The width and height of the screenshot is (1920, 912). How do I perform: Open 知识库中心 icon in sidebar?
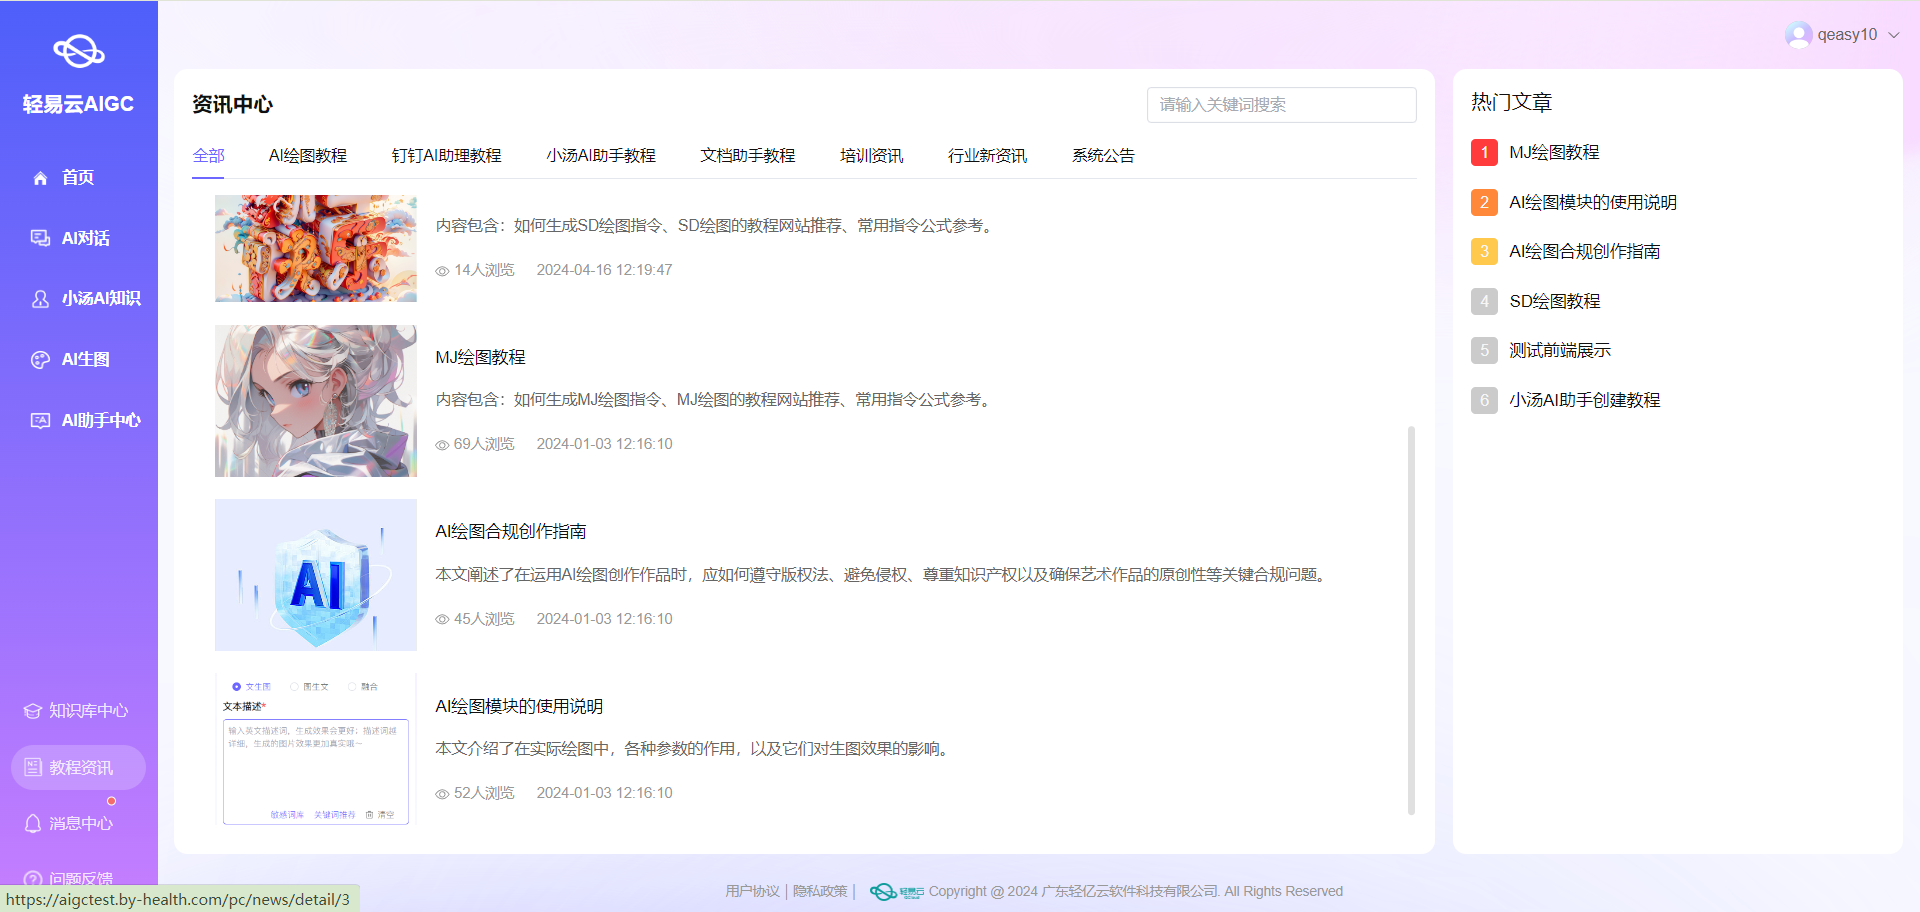click(x=33, y=711)
